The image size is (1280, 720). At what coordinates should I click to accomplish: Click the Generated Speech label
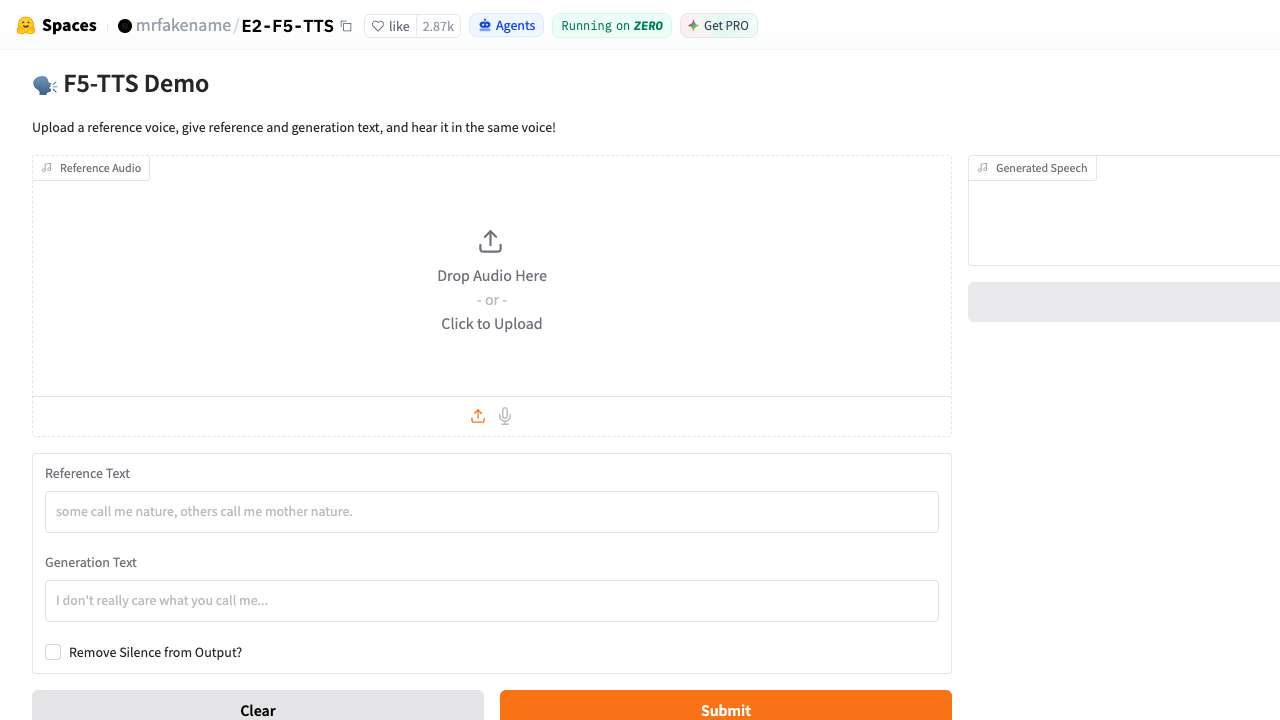coord(1032,168)
